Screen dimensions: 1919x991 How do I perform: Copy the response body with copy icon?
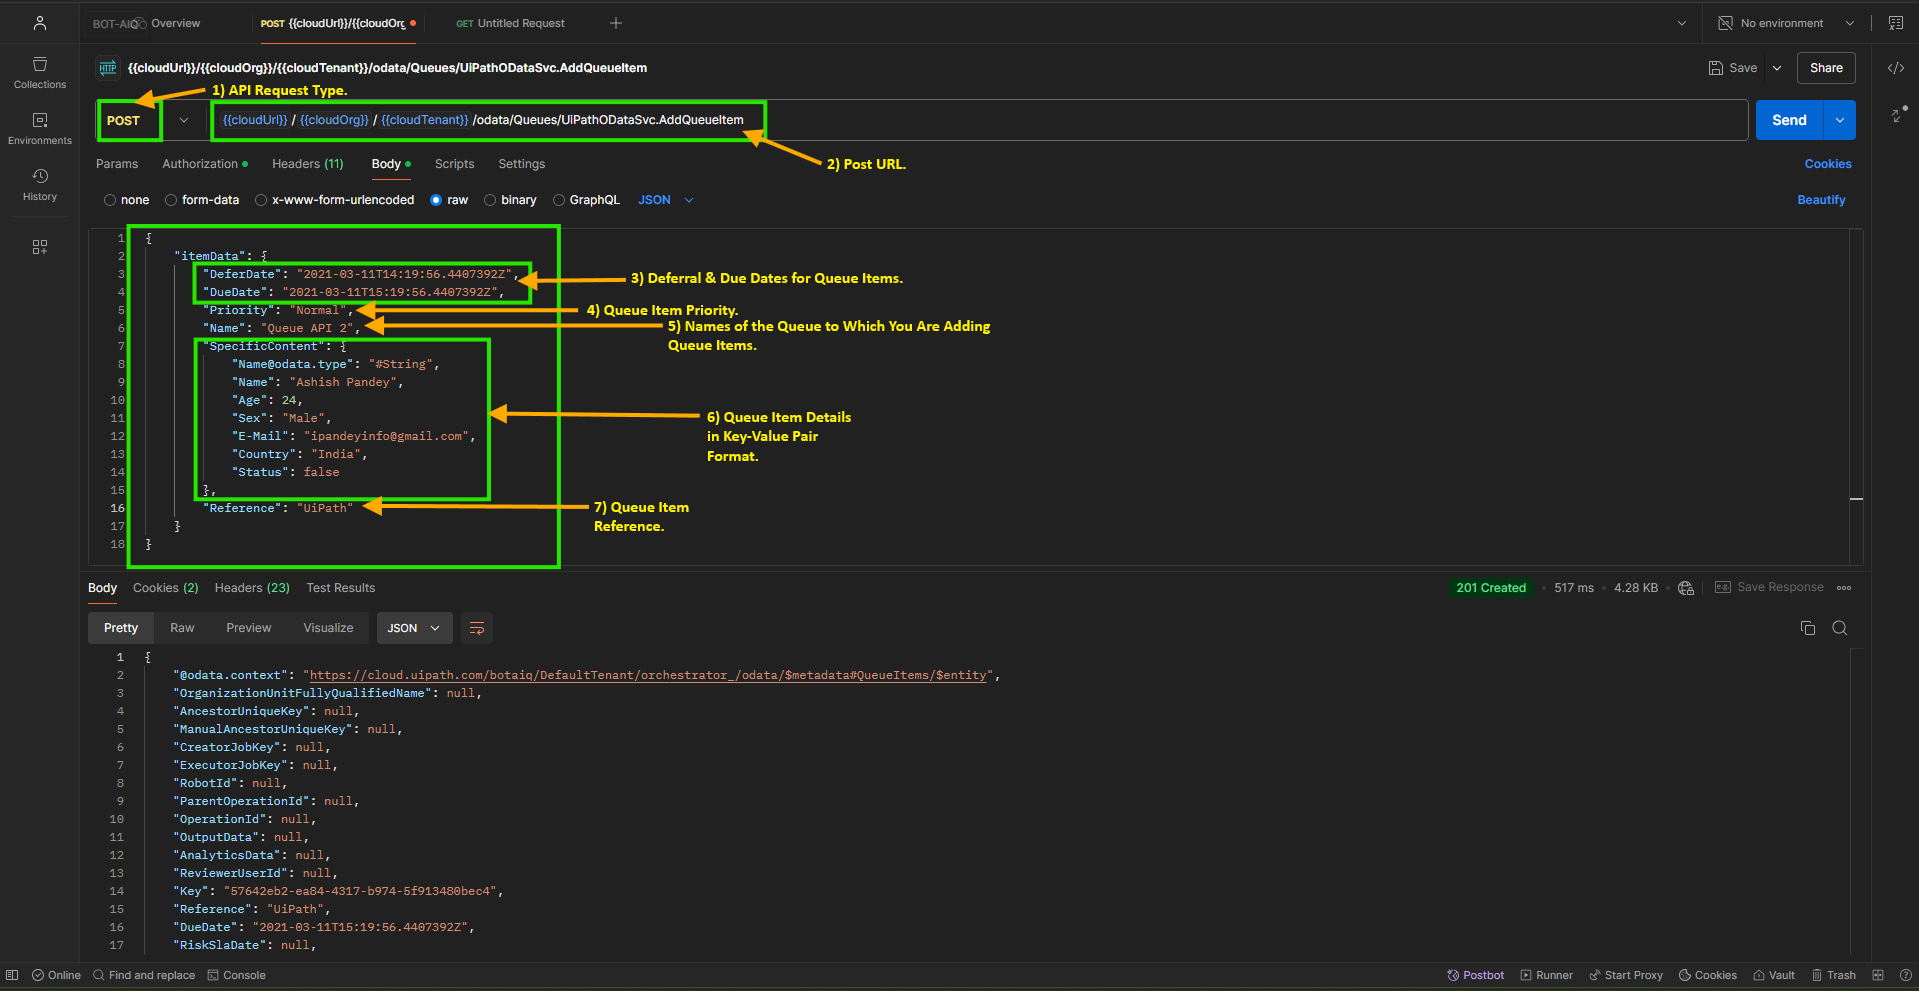click(x=1808, y=628)
